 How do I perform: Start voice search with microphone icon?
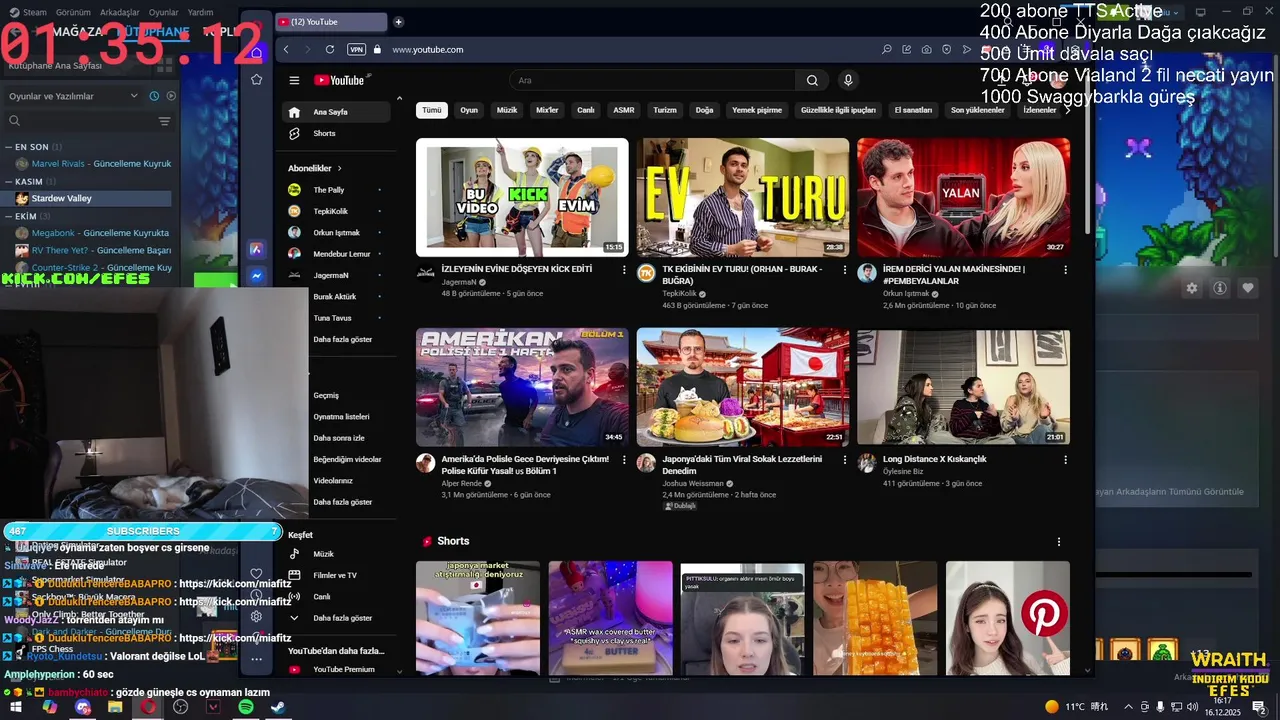(848, 80)
